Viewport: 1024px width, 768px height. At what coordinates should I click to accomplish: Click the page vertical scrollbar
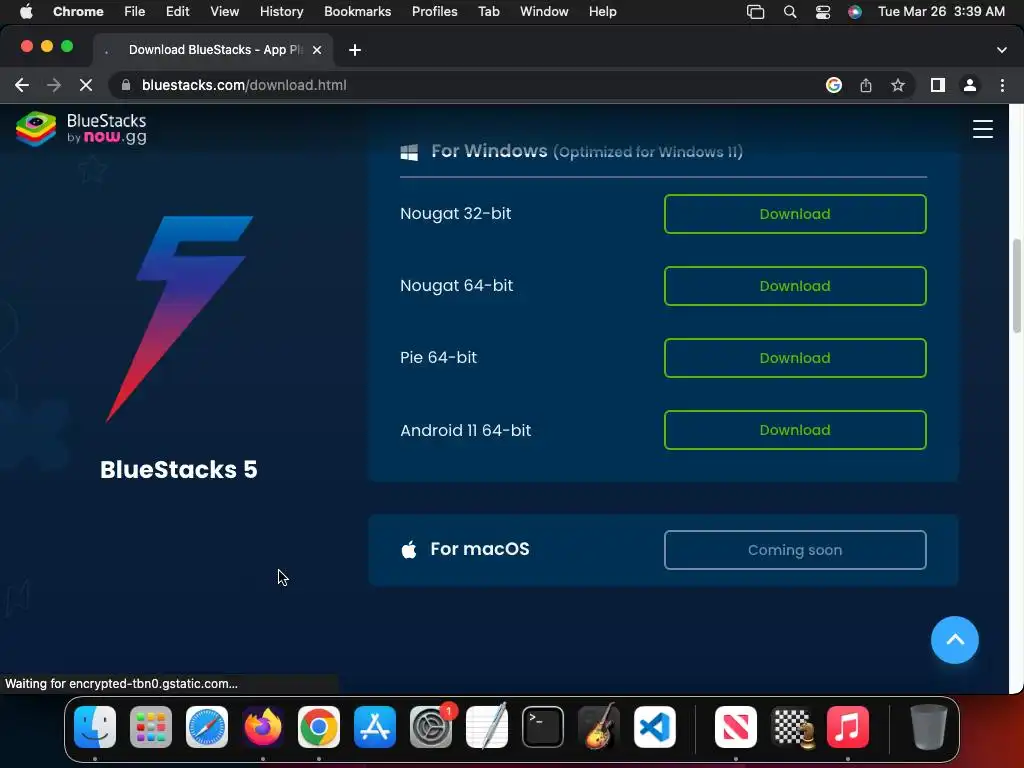(x=1016, y=286)
